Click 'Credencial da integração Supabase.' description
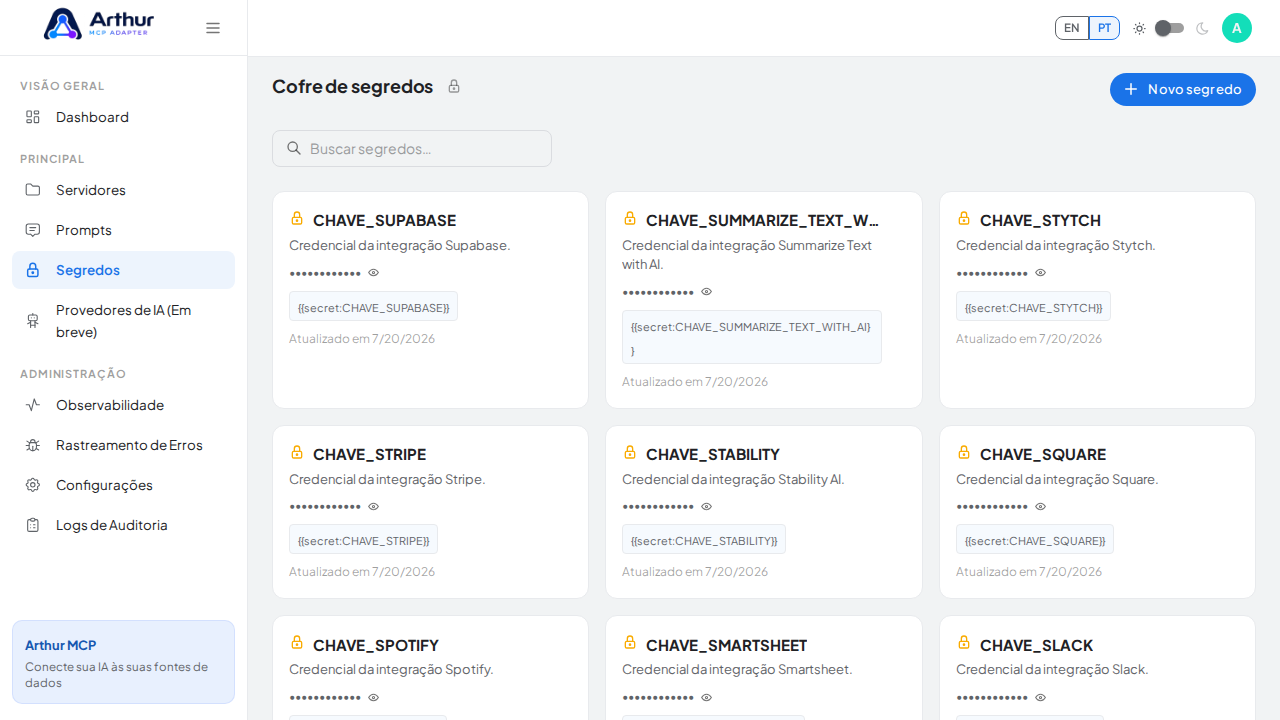 pos(400,245)
